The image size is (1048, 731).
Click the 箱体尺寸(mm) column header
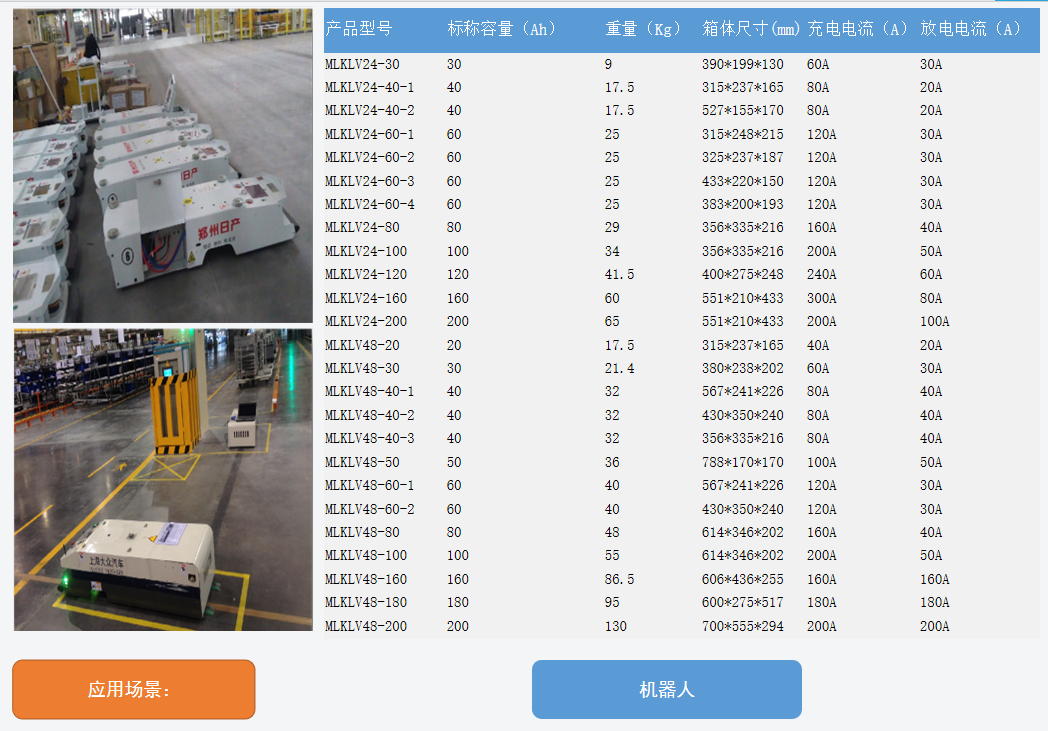(x=751, y=29)
